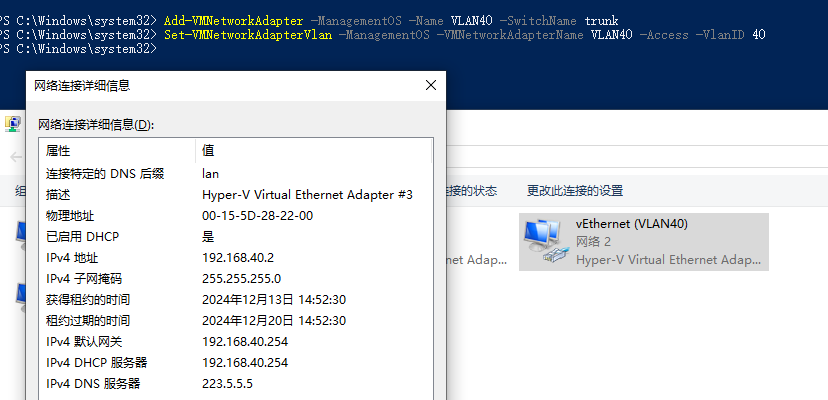Select the 已启用 DHCP row
This screenshot has width=828, height=400.
tap(236, 237)
